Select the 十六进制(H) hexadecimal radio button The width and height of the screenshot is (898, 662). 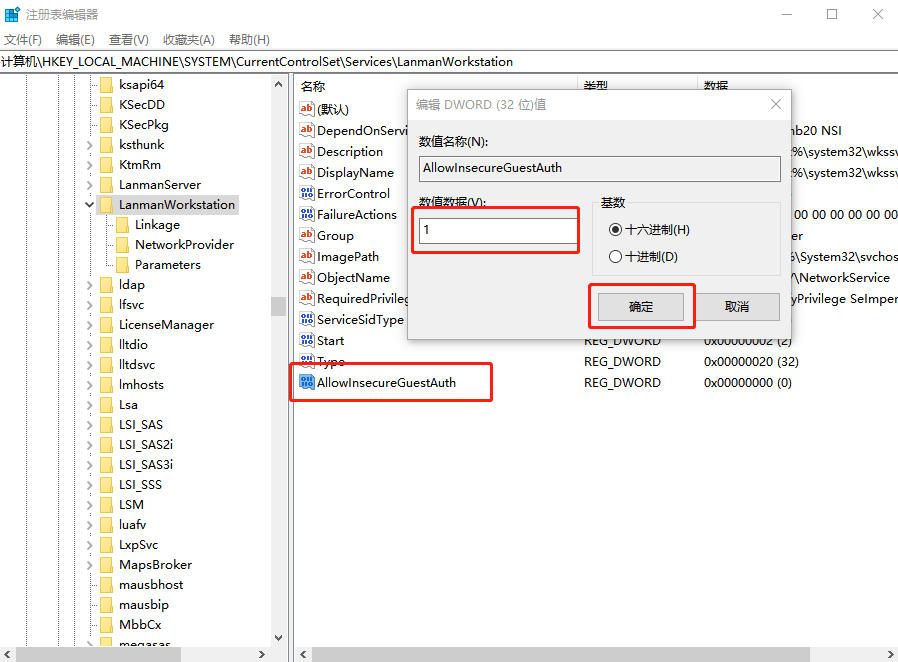[x=615, y=230]
